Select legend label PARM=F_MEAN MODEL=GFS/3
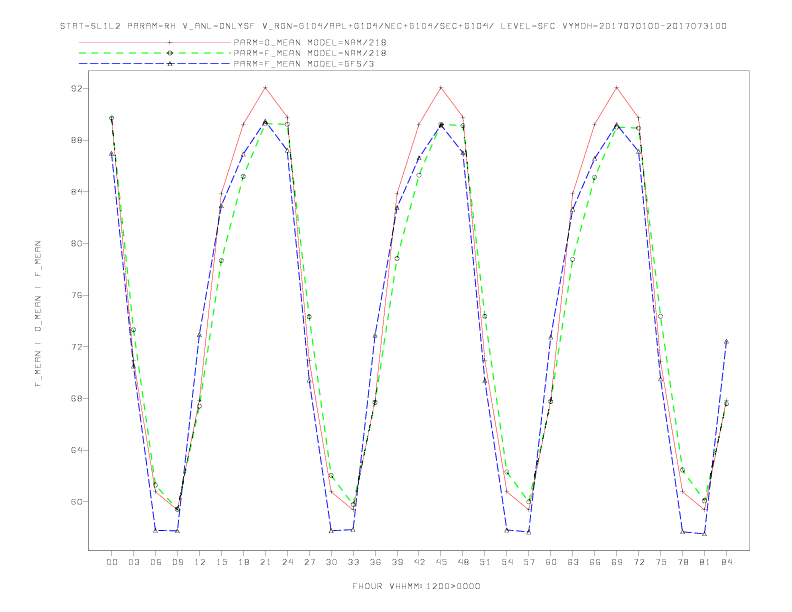This screenshot has width=792, height=612. coord(304,64)
